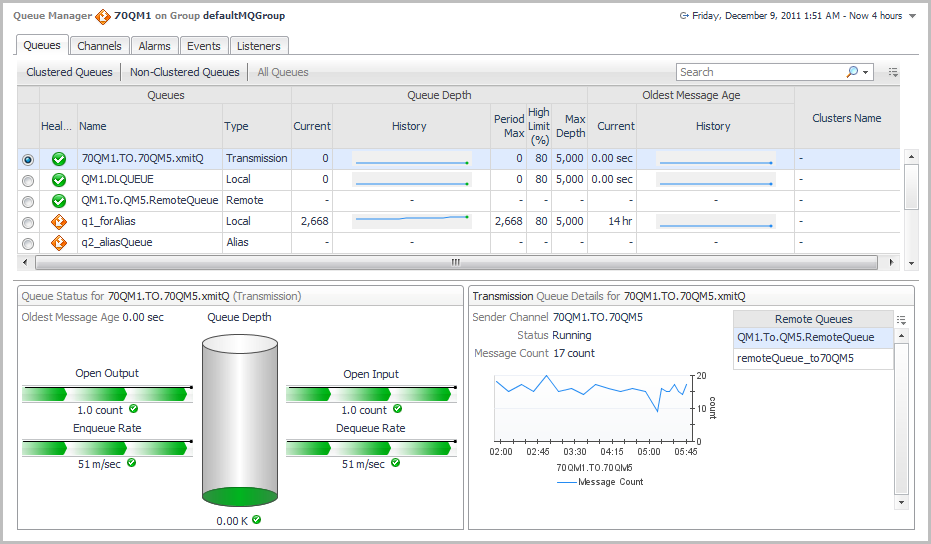The width and height of the screenshot is (931, 544).
Task: Select radio button for QM1.To.QM5.RemoteQueue row
Action: point(28,201)
